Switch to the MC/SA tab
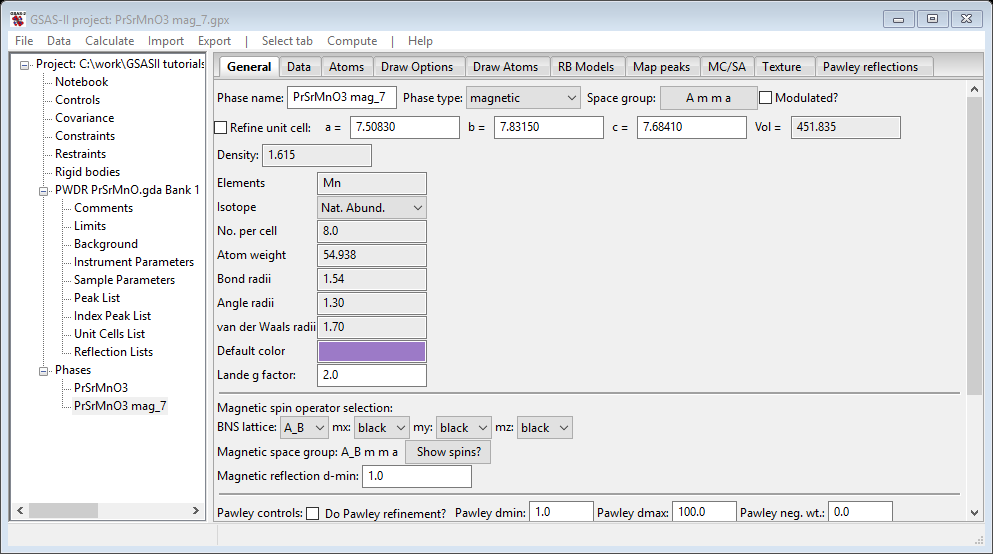 [x=726, y=67]
